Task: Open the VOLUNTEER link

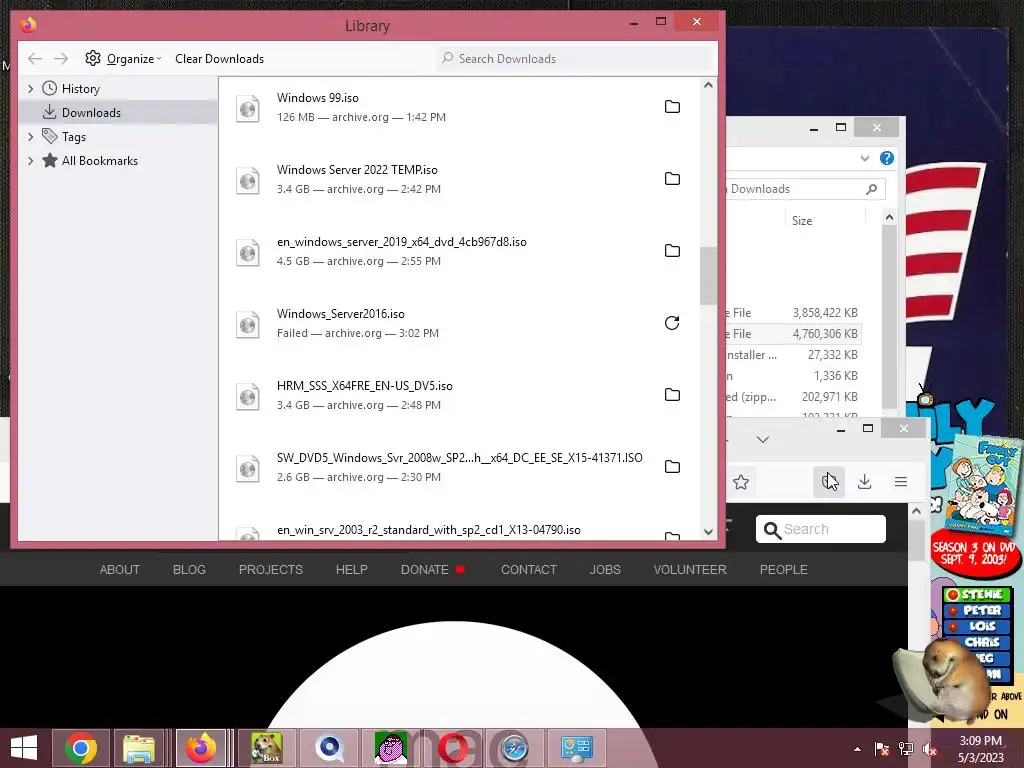Action: [x=690, y=569]
